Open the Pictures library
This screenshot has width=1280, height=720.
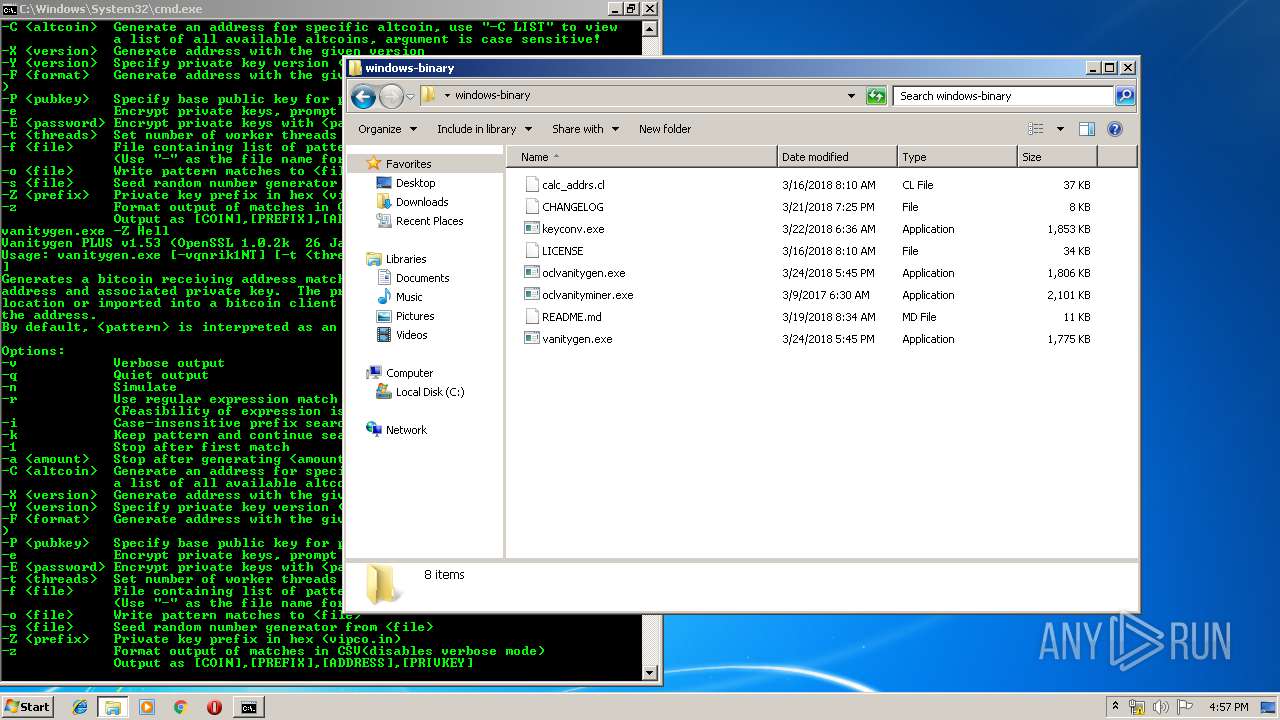(414, 316)
